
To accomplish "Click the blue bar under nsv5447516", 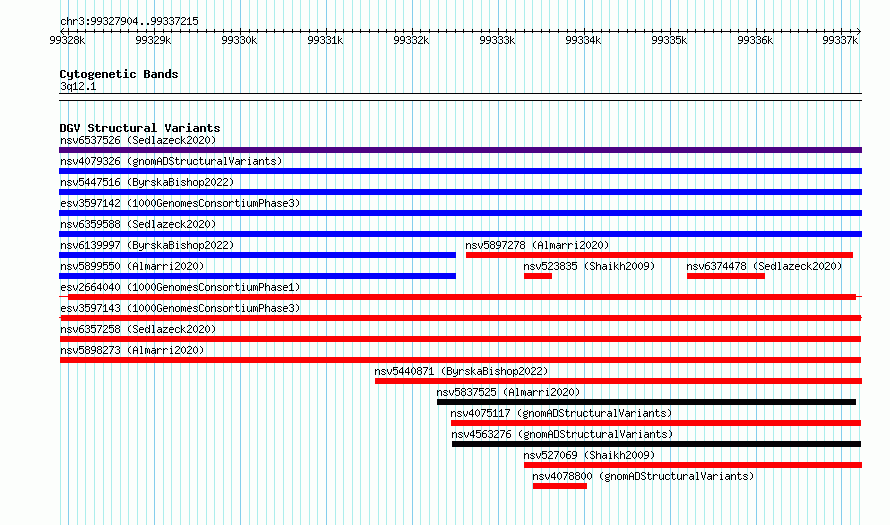I will point(460,192).
